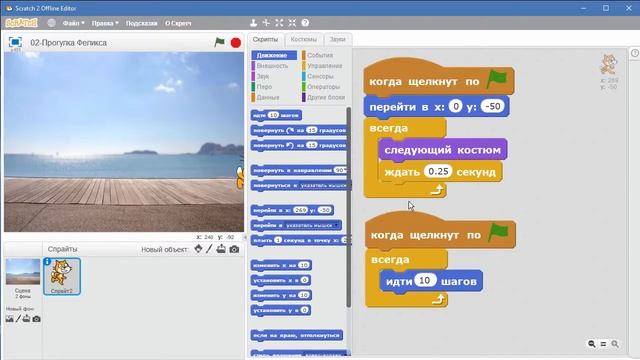640x360 pixels.
Task: Select the Block help question mark tool
Action: (305, 23)
